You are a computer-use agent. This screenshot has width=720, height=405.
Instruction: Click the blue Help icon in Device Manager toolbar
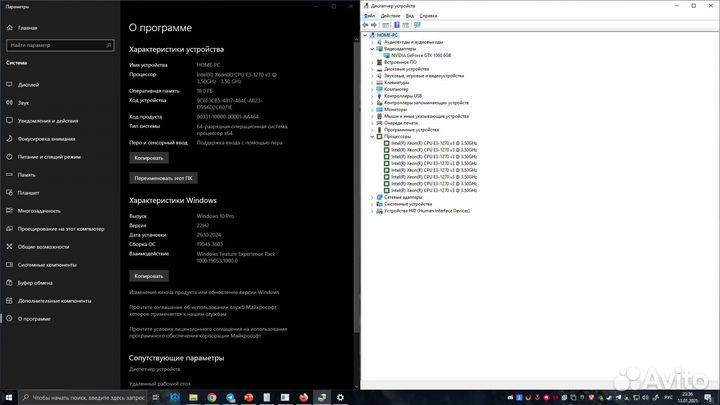397,25
